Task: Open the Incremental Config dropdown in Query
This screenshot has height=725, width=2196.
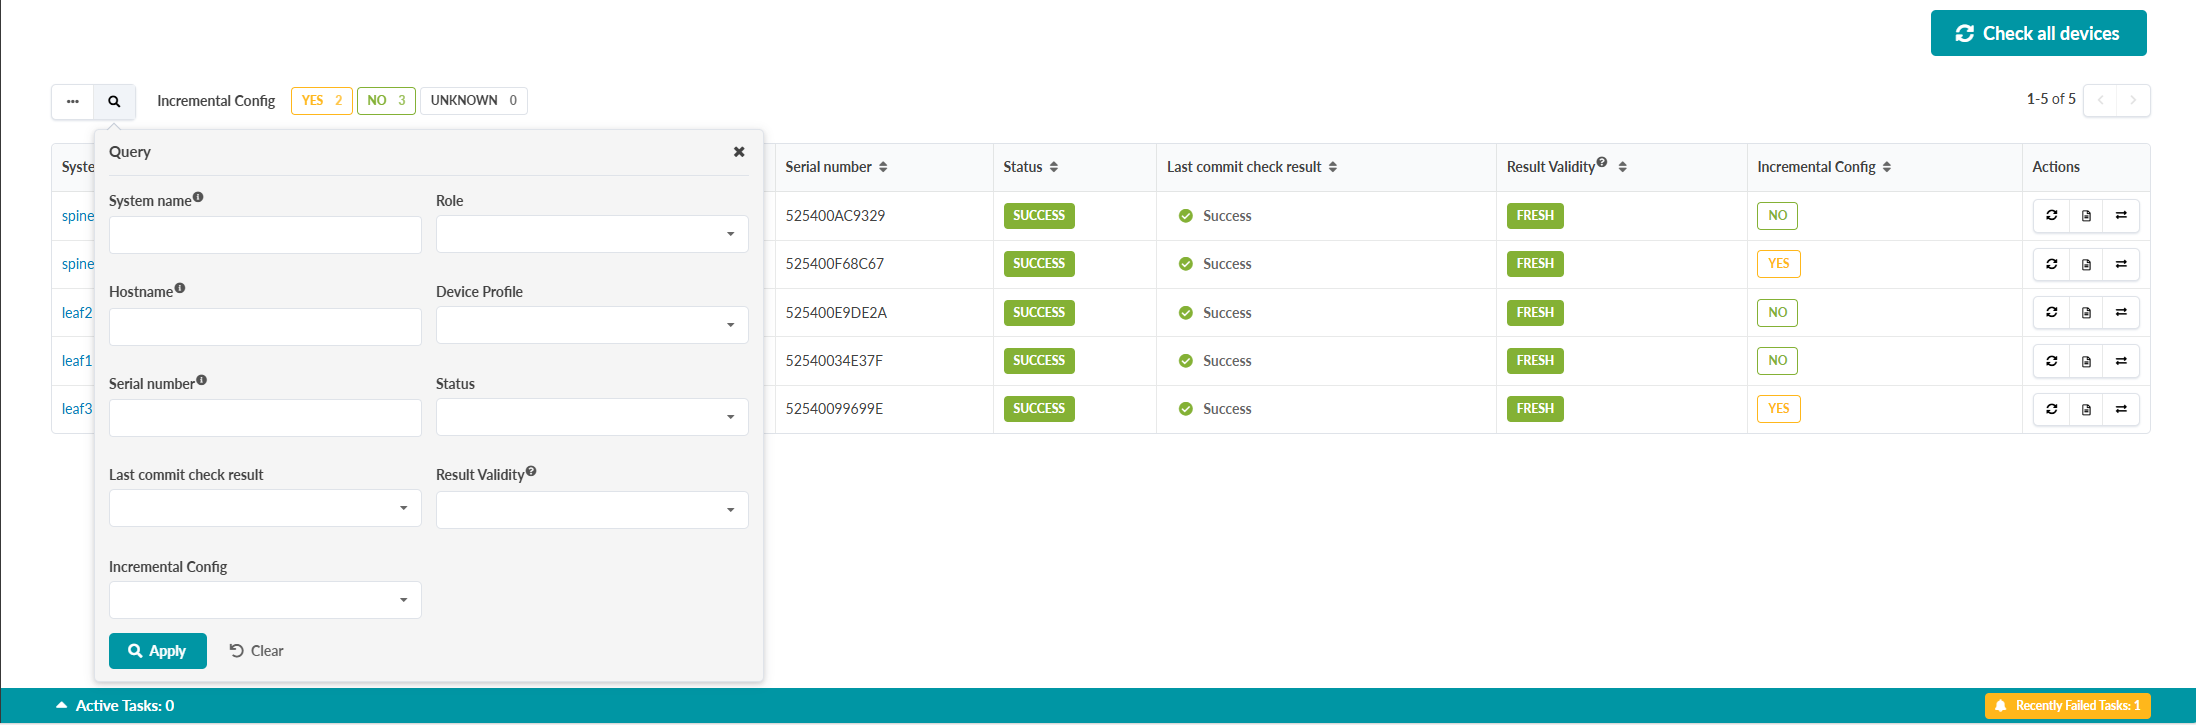Action: click(x=265, y=600)
